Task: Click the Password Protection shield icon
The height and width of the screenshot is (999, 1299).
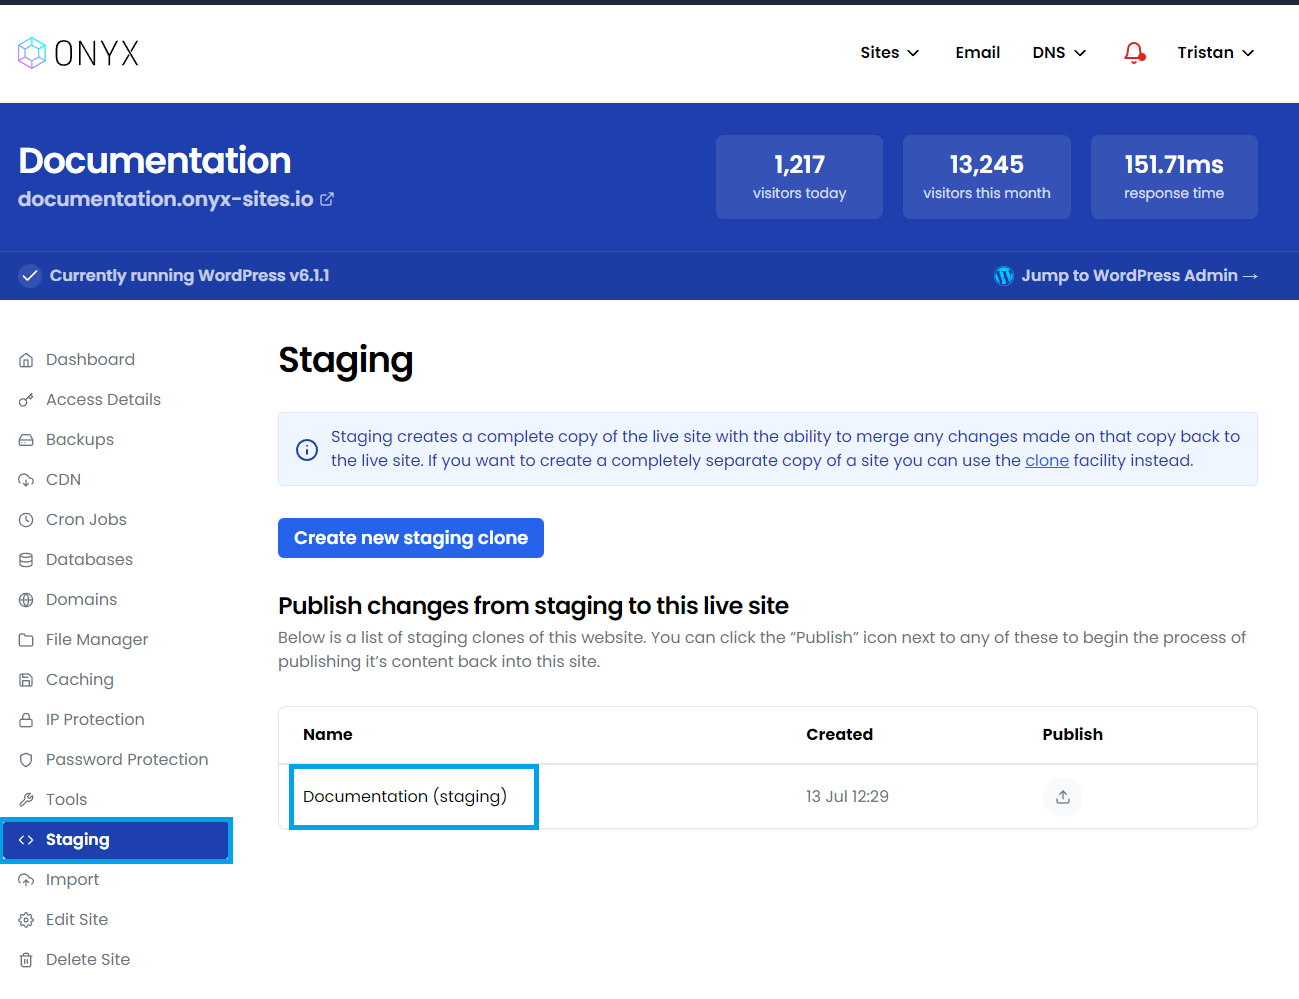Action: pyautogui.click(x=26, y=760)
